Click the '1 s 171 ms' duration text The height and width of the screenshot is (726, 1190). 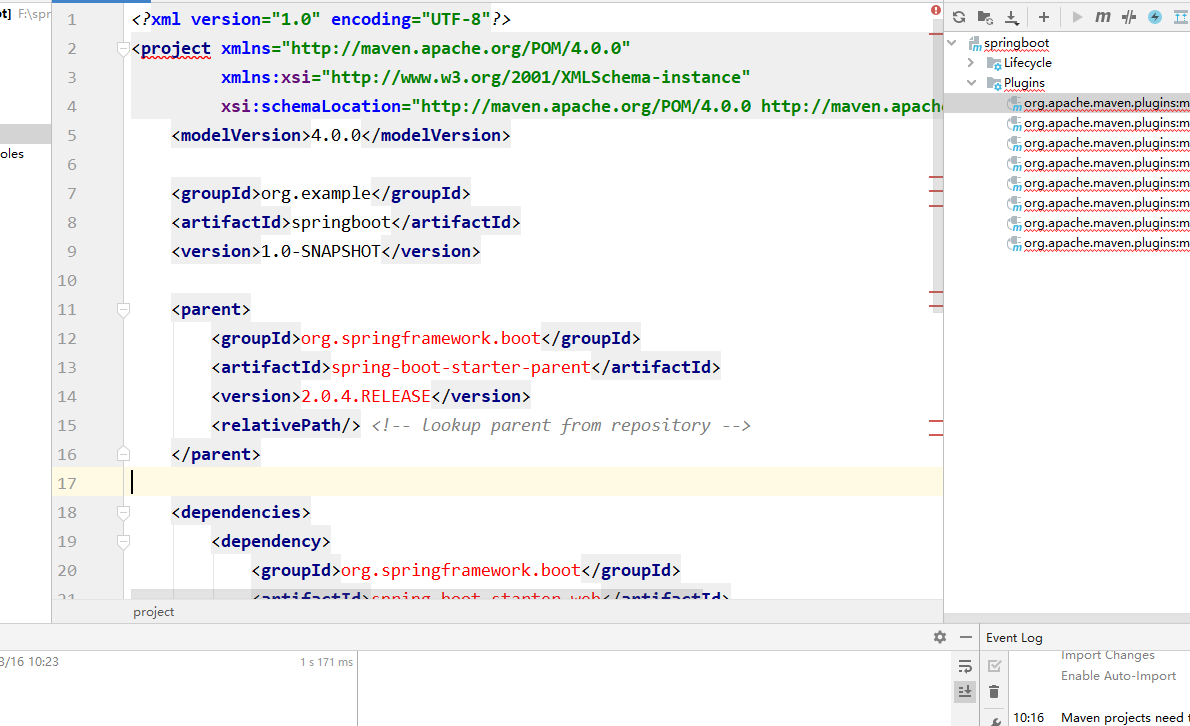click(326, 662)
